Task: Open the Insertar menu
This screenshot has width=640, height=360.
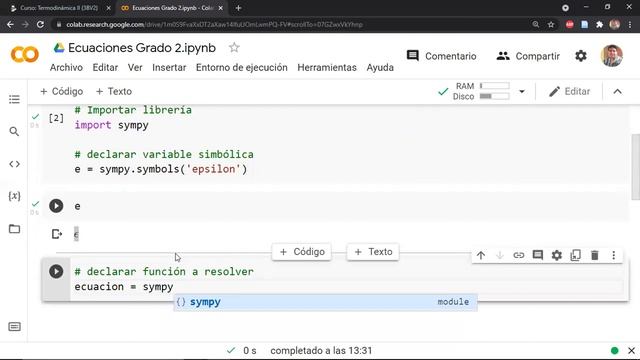Action: click(x=169, y=67)
